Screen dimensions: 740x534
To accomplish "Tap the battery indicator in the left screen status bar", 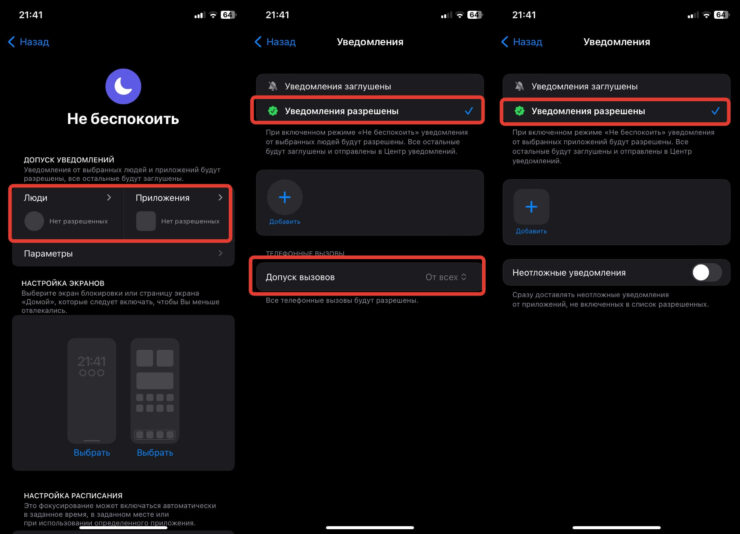I will tap(228, 15).
